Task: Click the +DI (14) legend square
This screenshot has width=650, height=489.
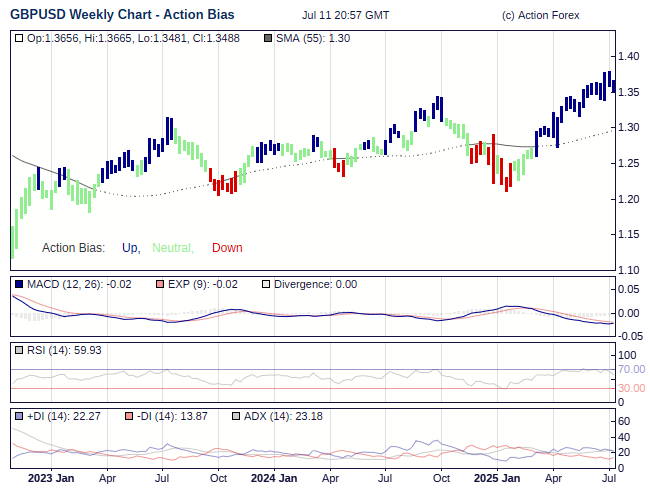Action: tap(19, 416)
